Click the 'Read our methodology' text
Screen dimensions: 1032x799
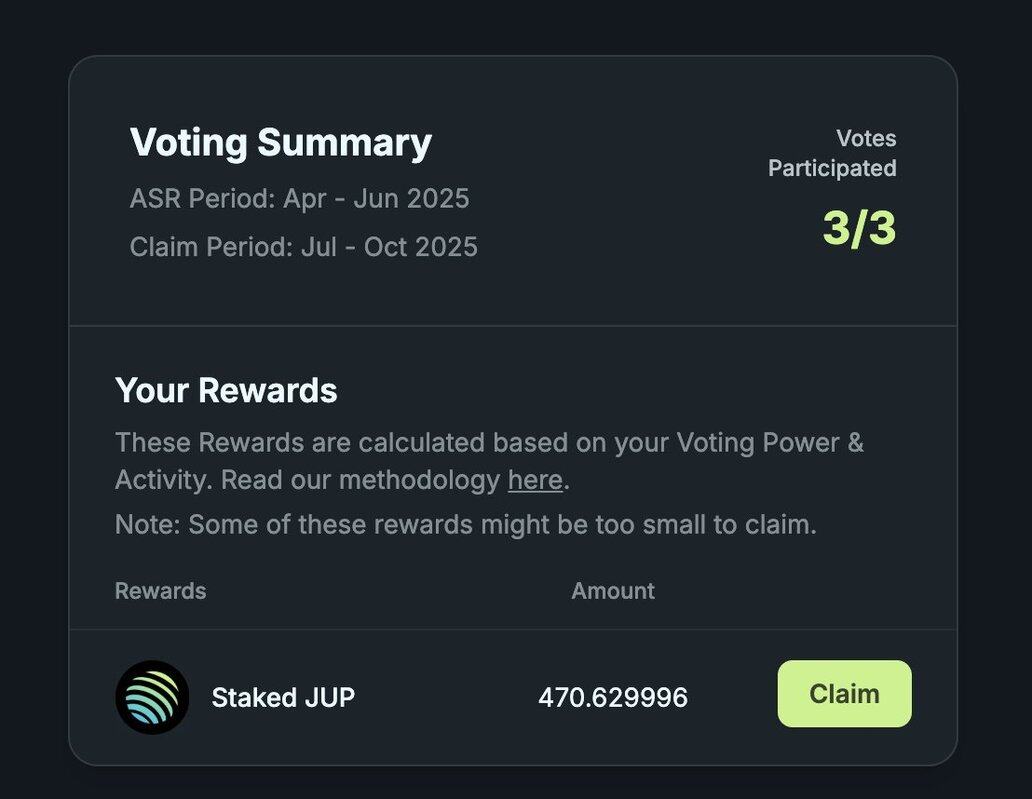360,480
